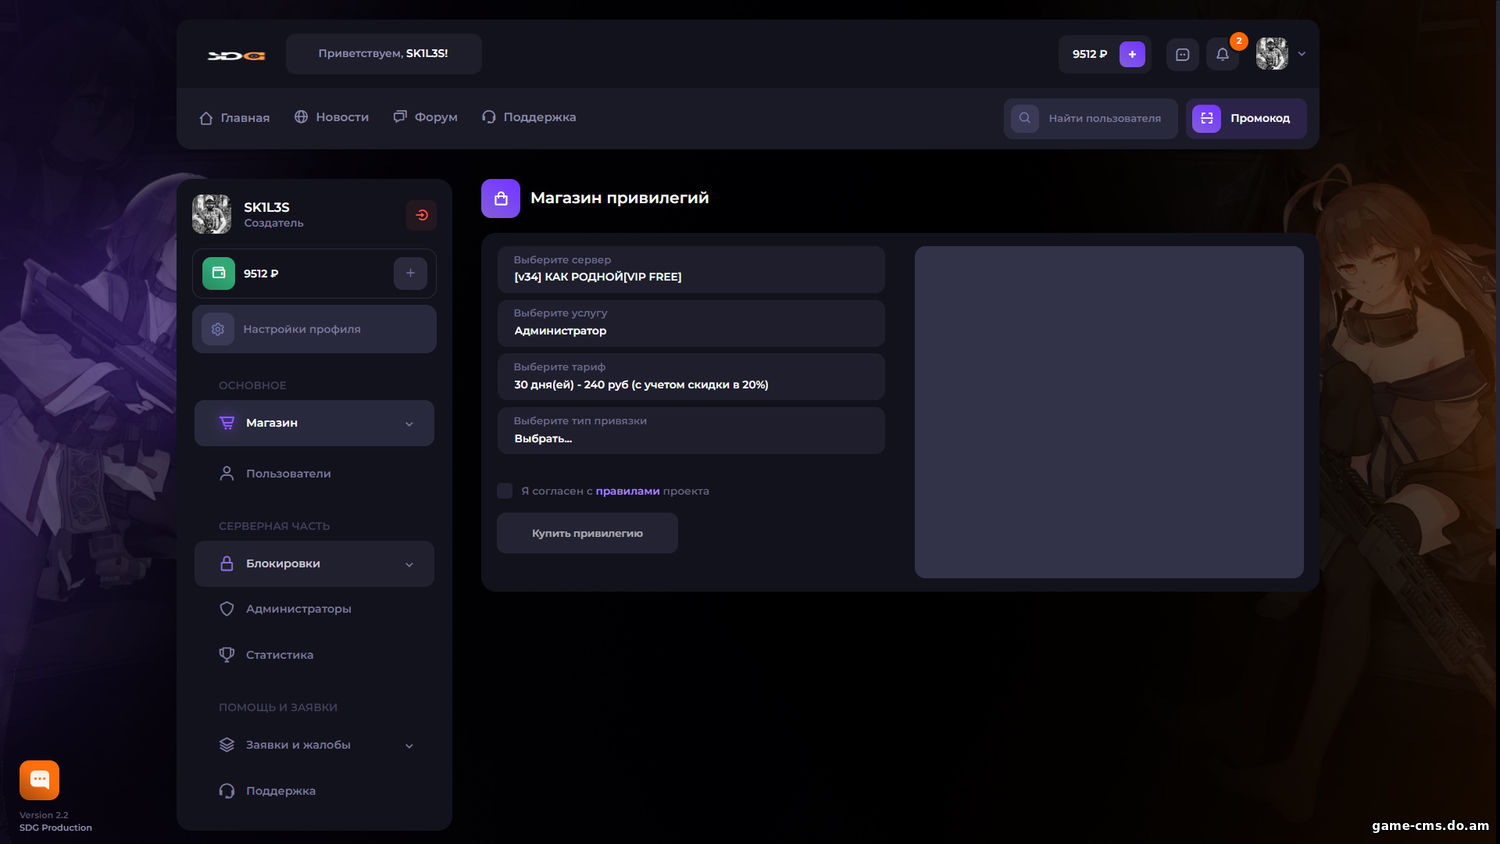The width and height of the screenshot is (1500, 844).
Task: Open the binding type dropdown
Action: pos(691,431)
